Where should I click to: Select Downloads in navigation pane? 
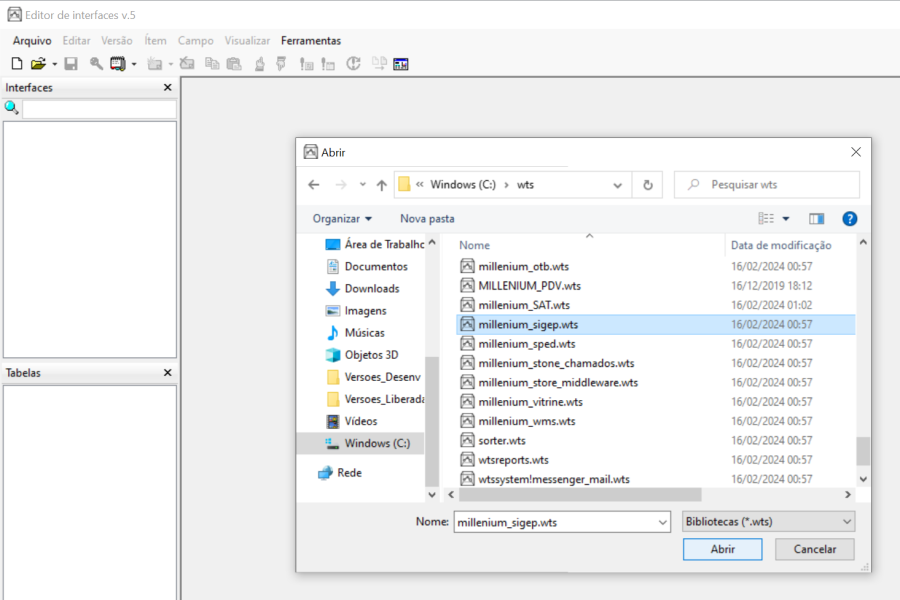click(x=363, y=289)
